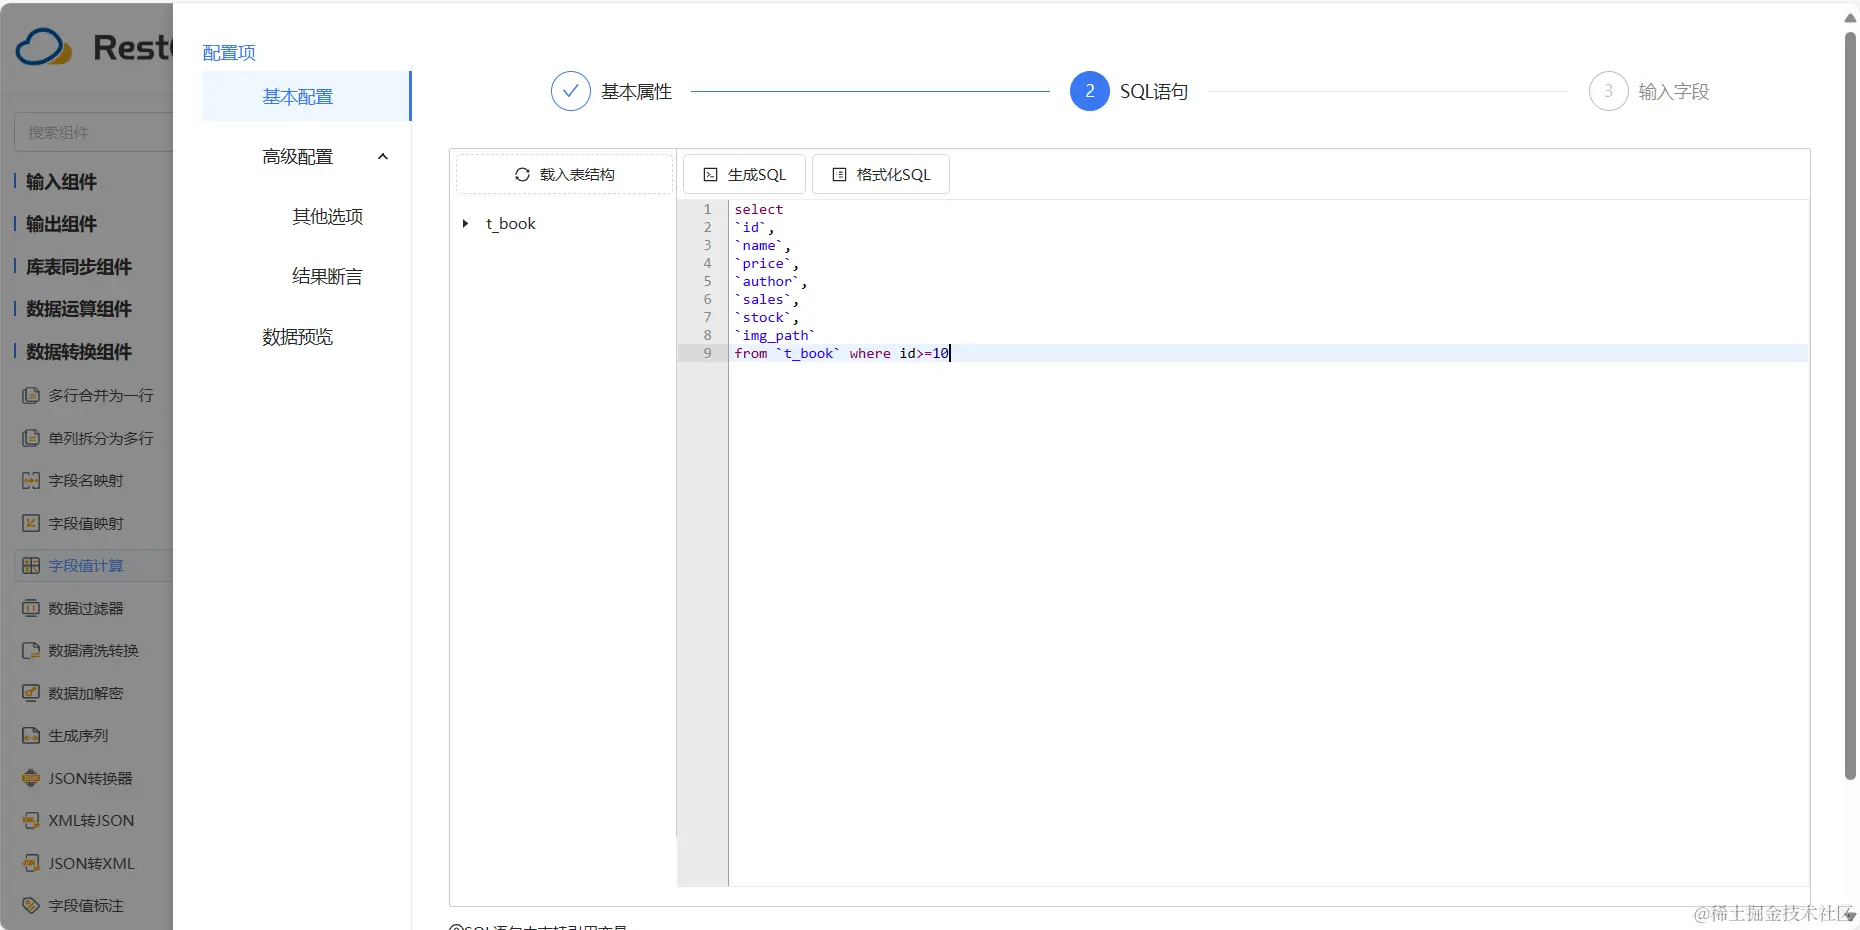Click the checkmark circle of 基本属性 step
1860x930 pixels.
click(x=571, y=91)
